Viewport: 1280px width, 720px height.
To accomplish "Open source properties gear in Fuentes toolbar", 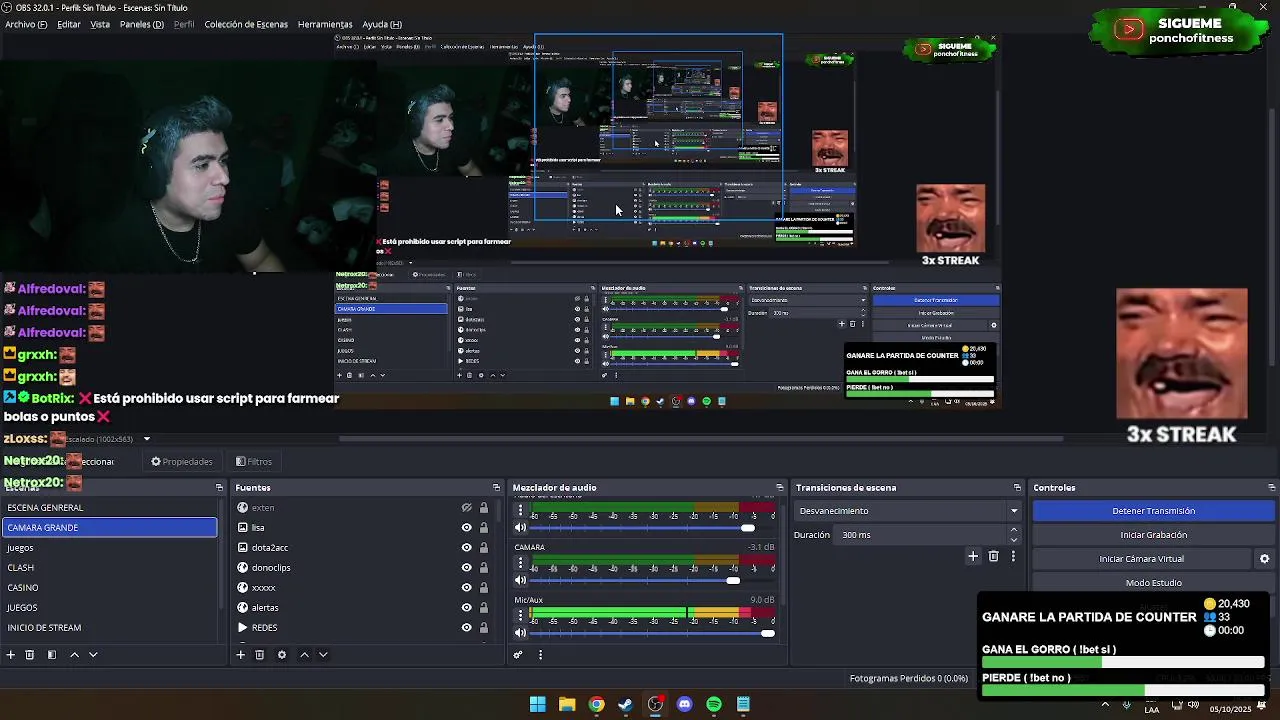I will [x=282, y=655].
